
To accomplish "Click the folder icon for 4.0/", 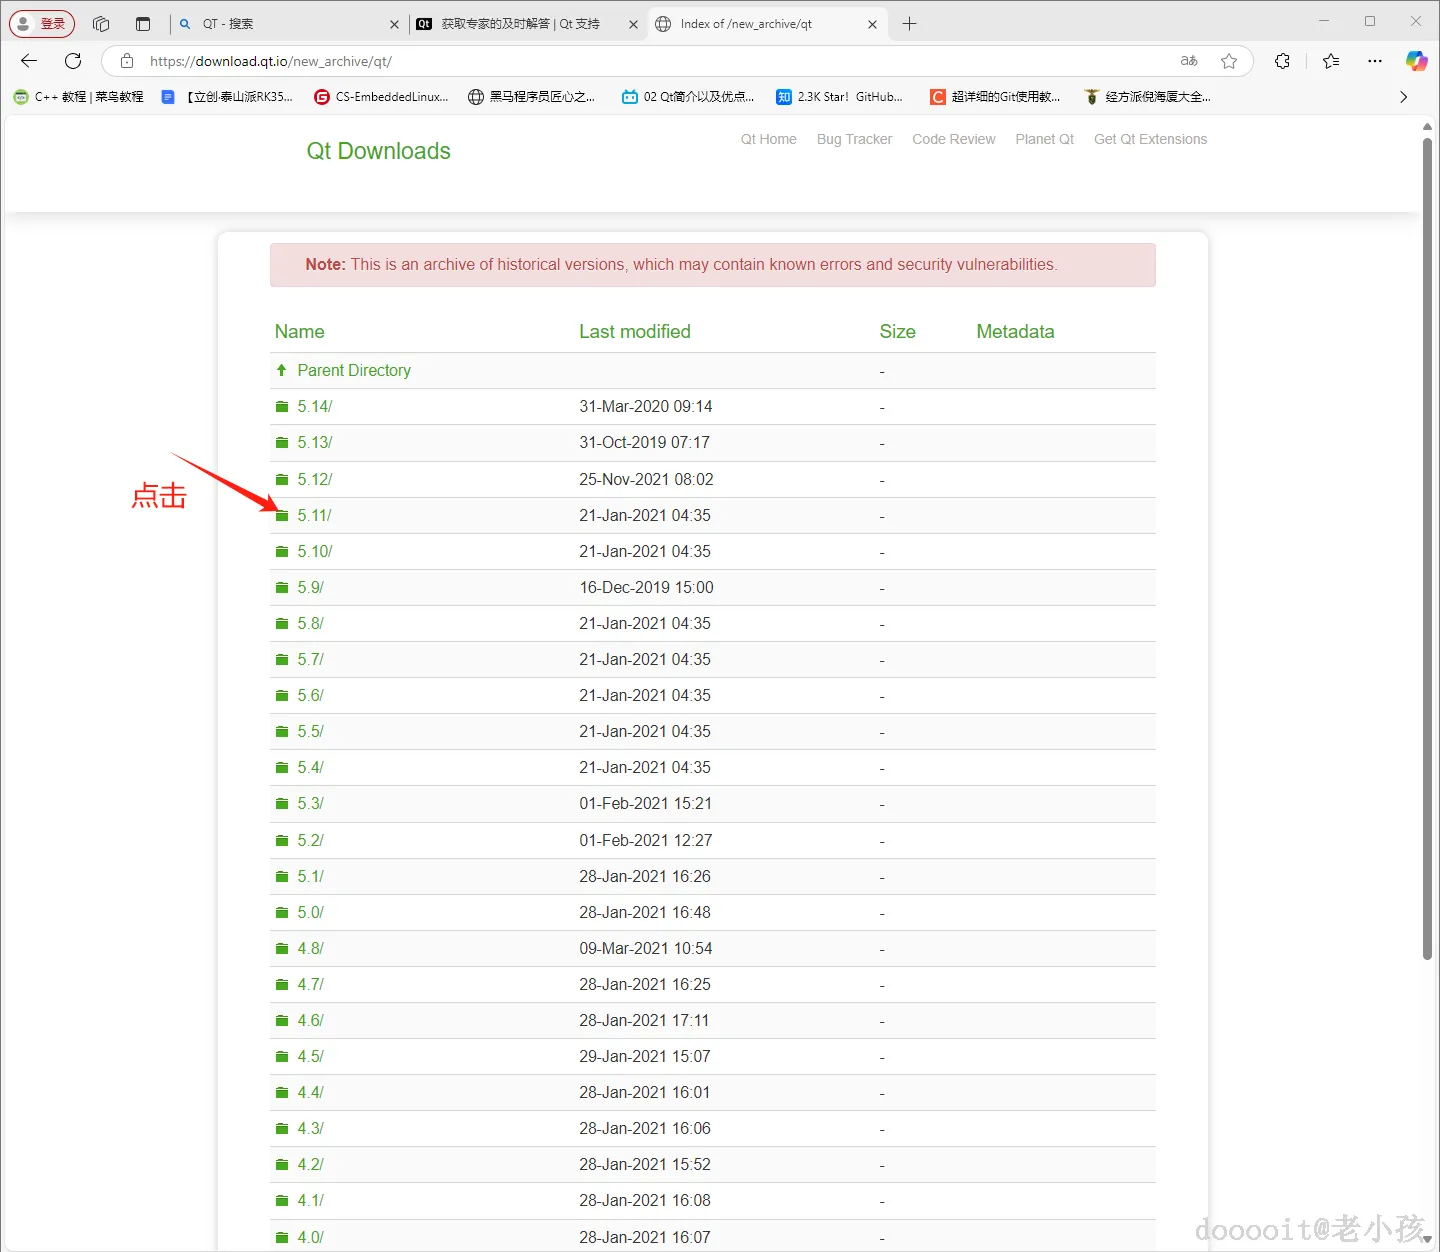I will [282, 1237].
